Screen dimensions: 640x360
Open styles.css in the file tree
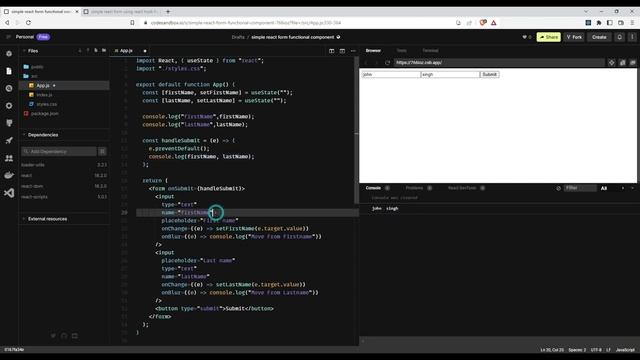click(x=46, y=104)
